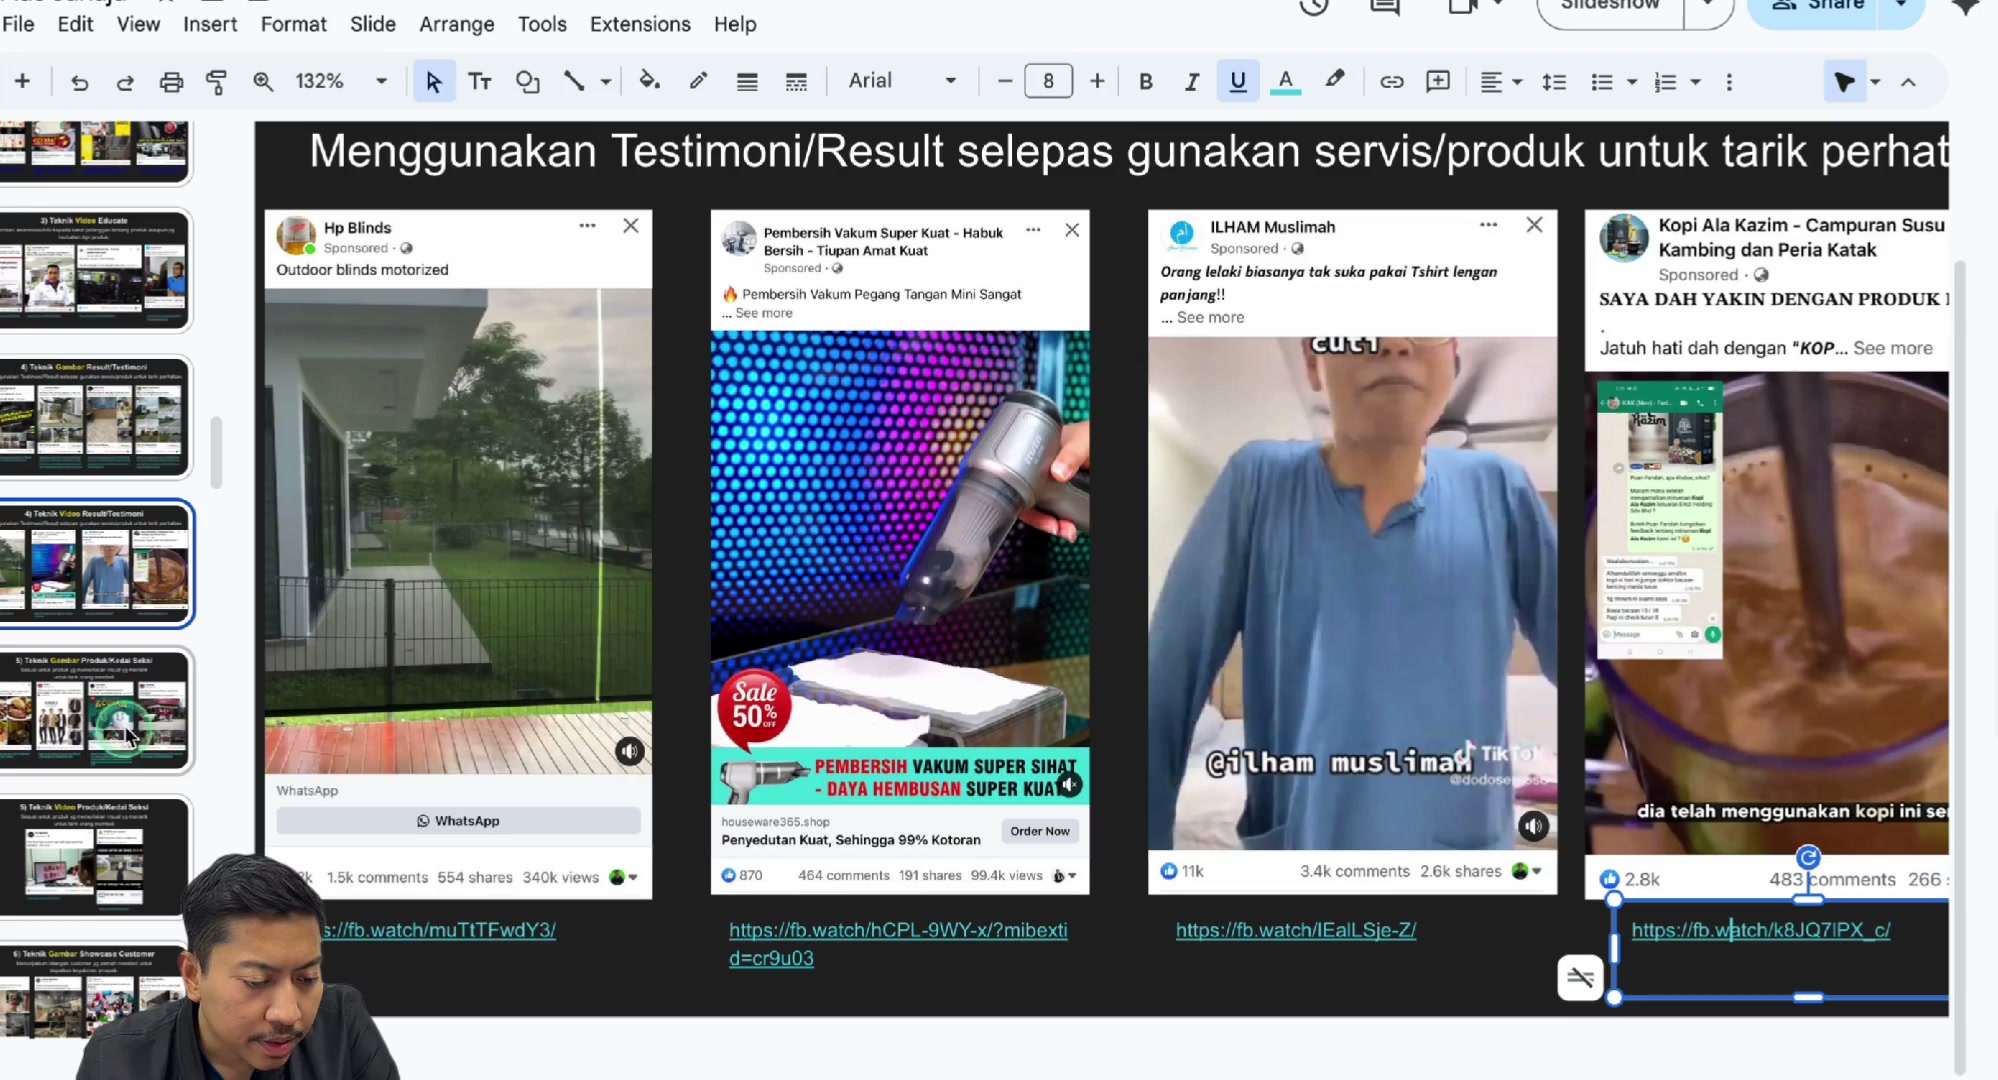This screenshot has height=1080, width=1998.
Task: Open the Format menu
Action: (x=293, y=24)
